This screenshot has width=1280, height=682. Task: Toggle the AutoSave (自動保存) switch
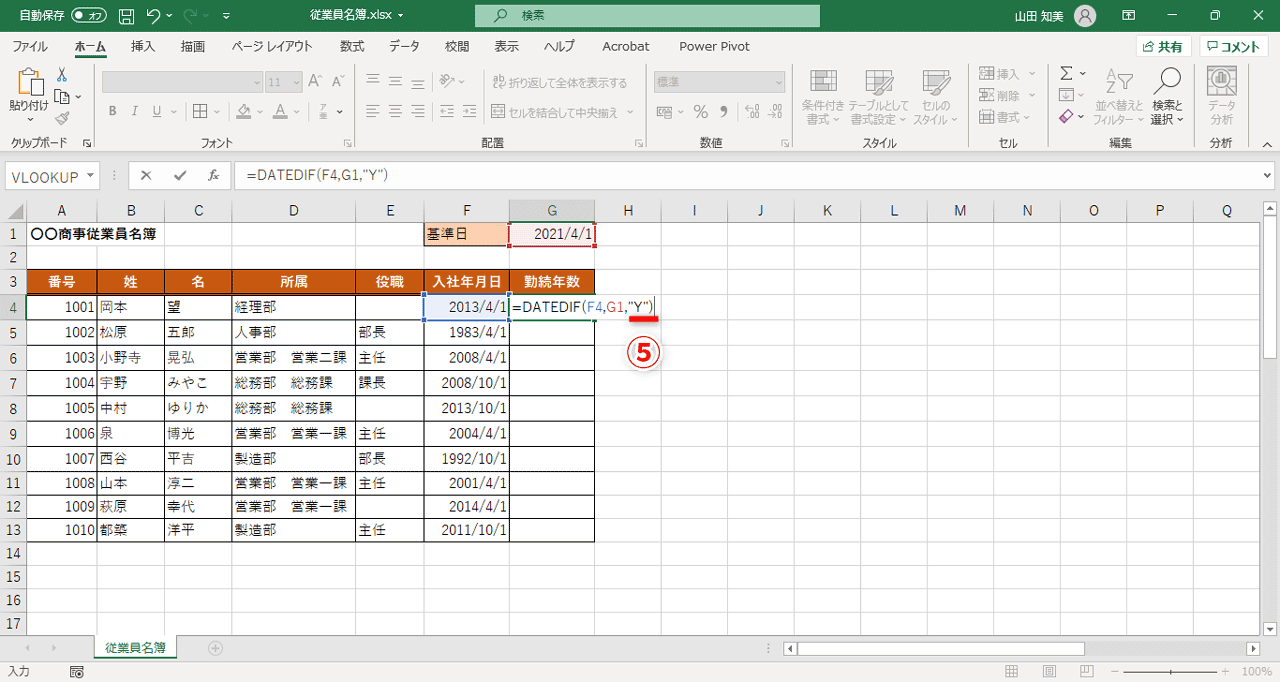pos(90,16)
